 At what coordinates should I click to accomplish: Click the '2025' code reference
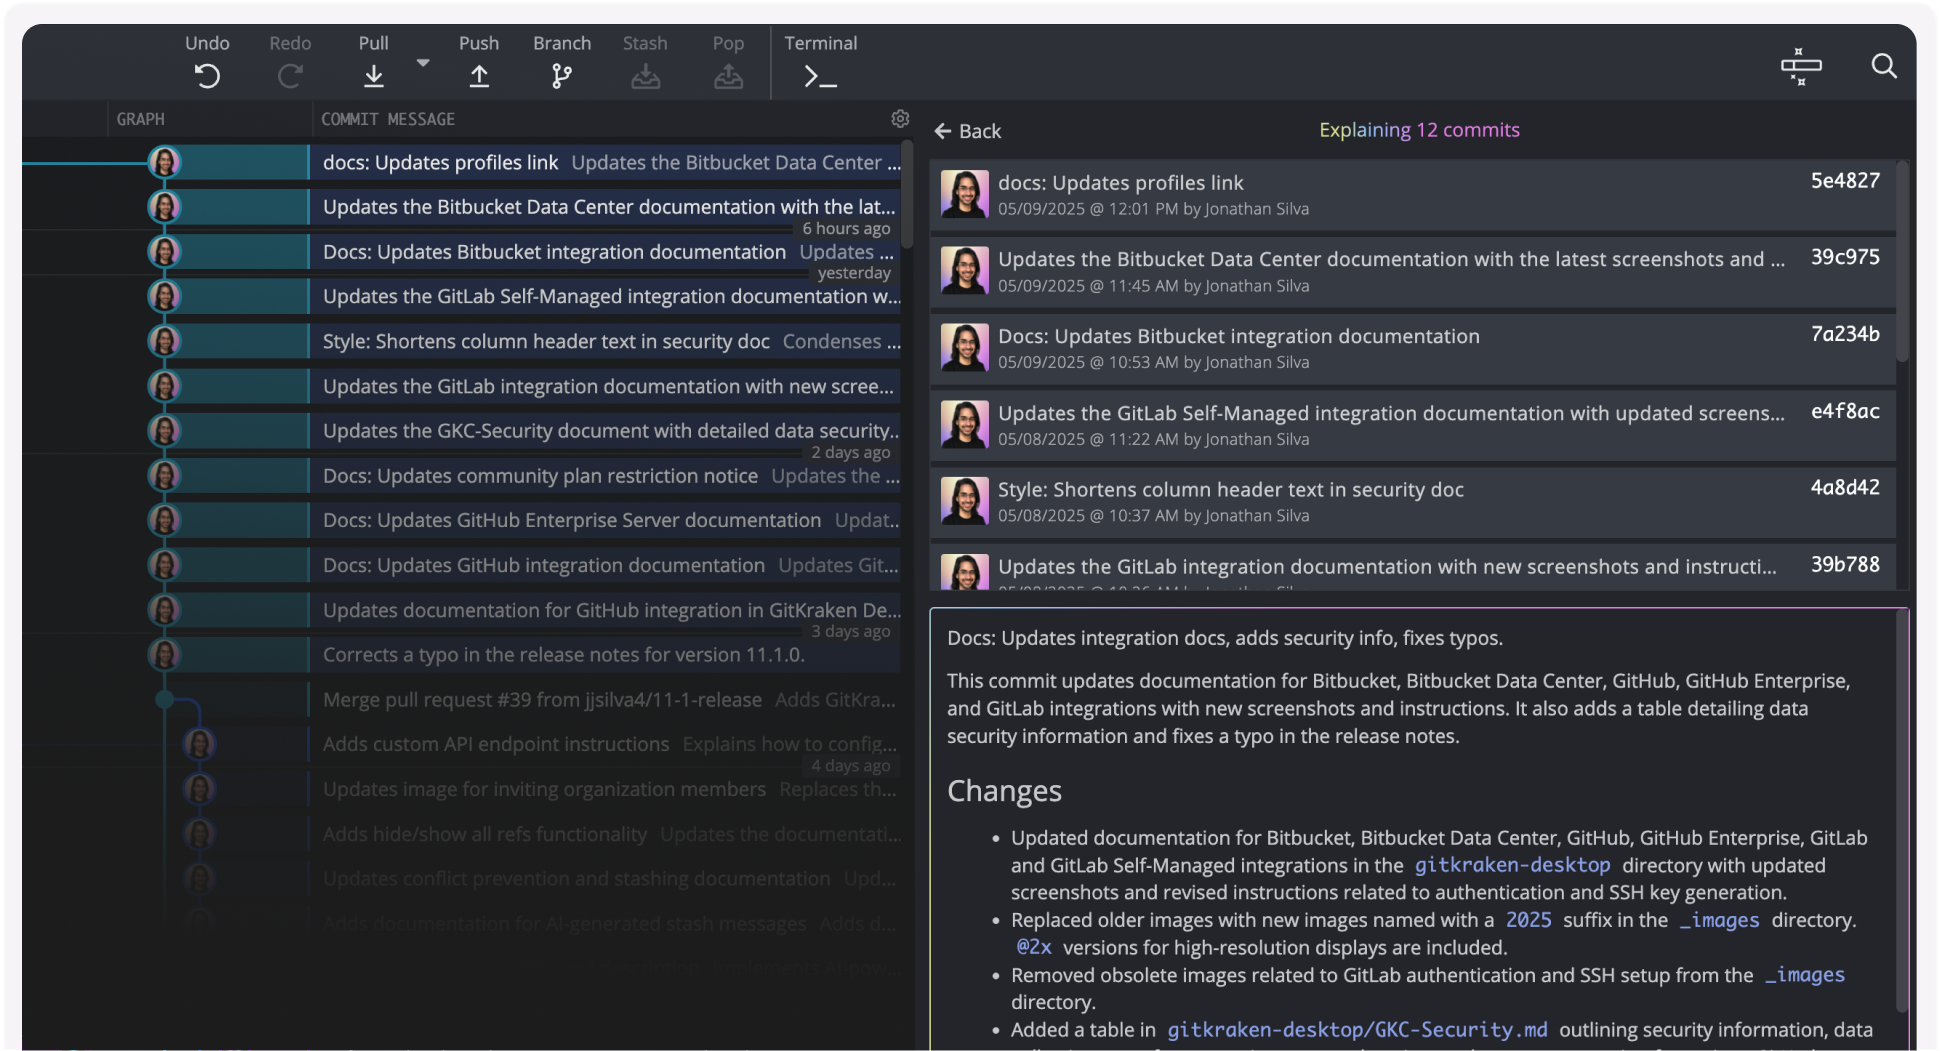click(1529, 920)
